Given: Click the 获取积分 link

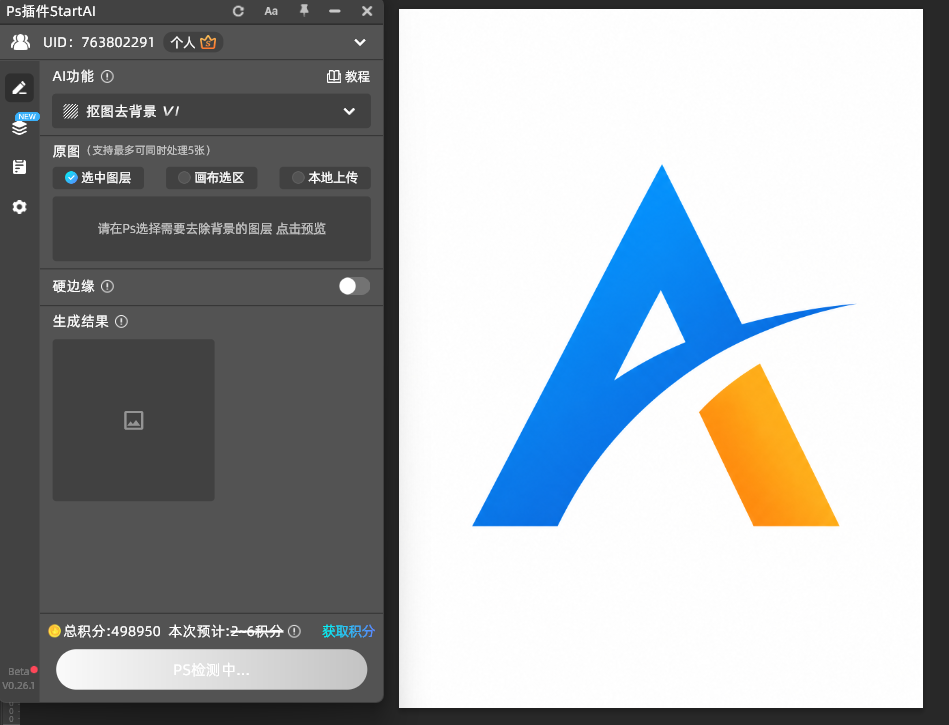Looking at the screenshot, I should click(x=348, y=631).
